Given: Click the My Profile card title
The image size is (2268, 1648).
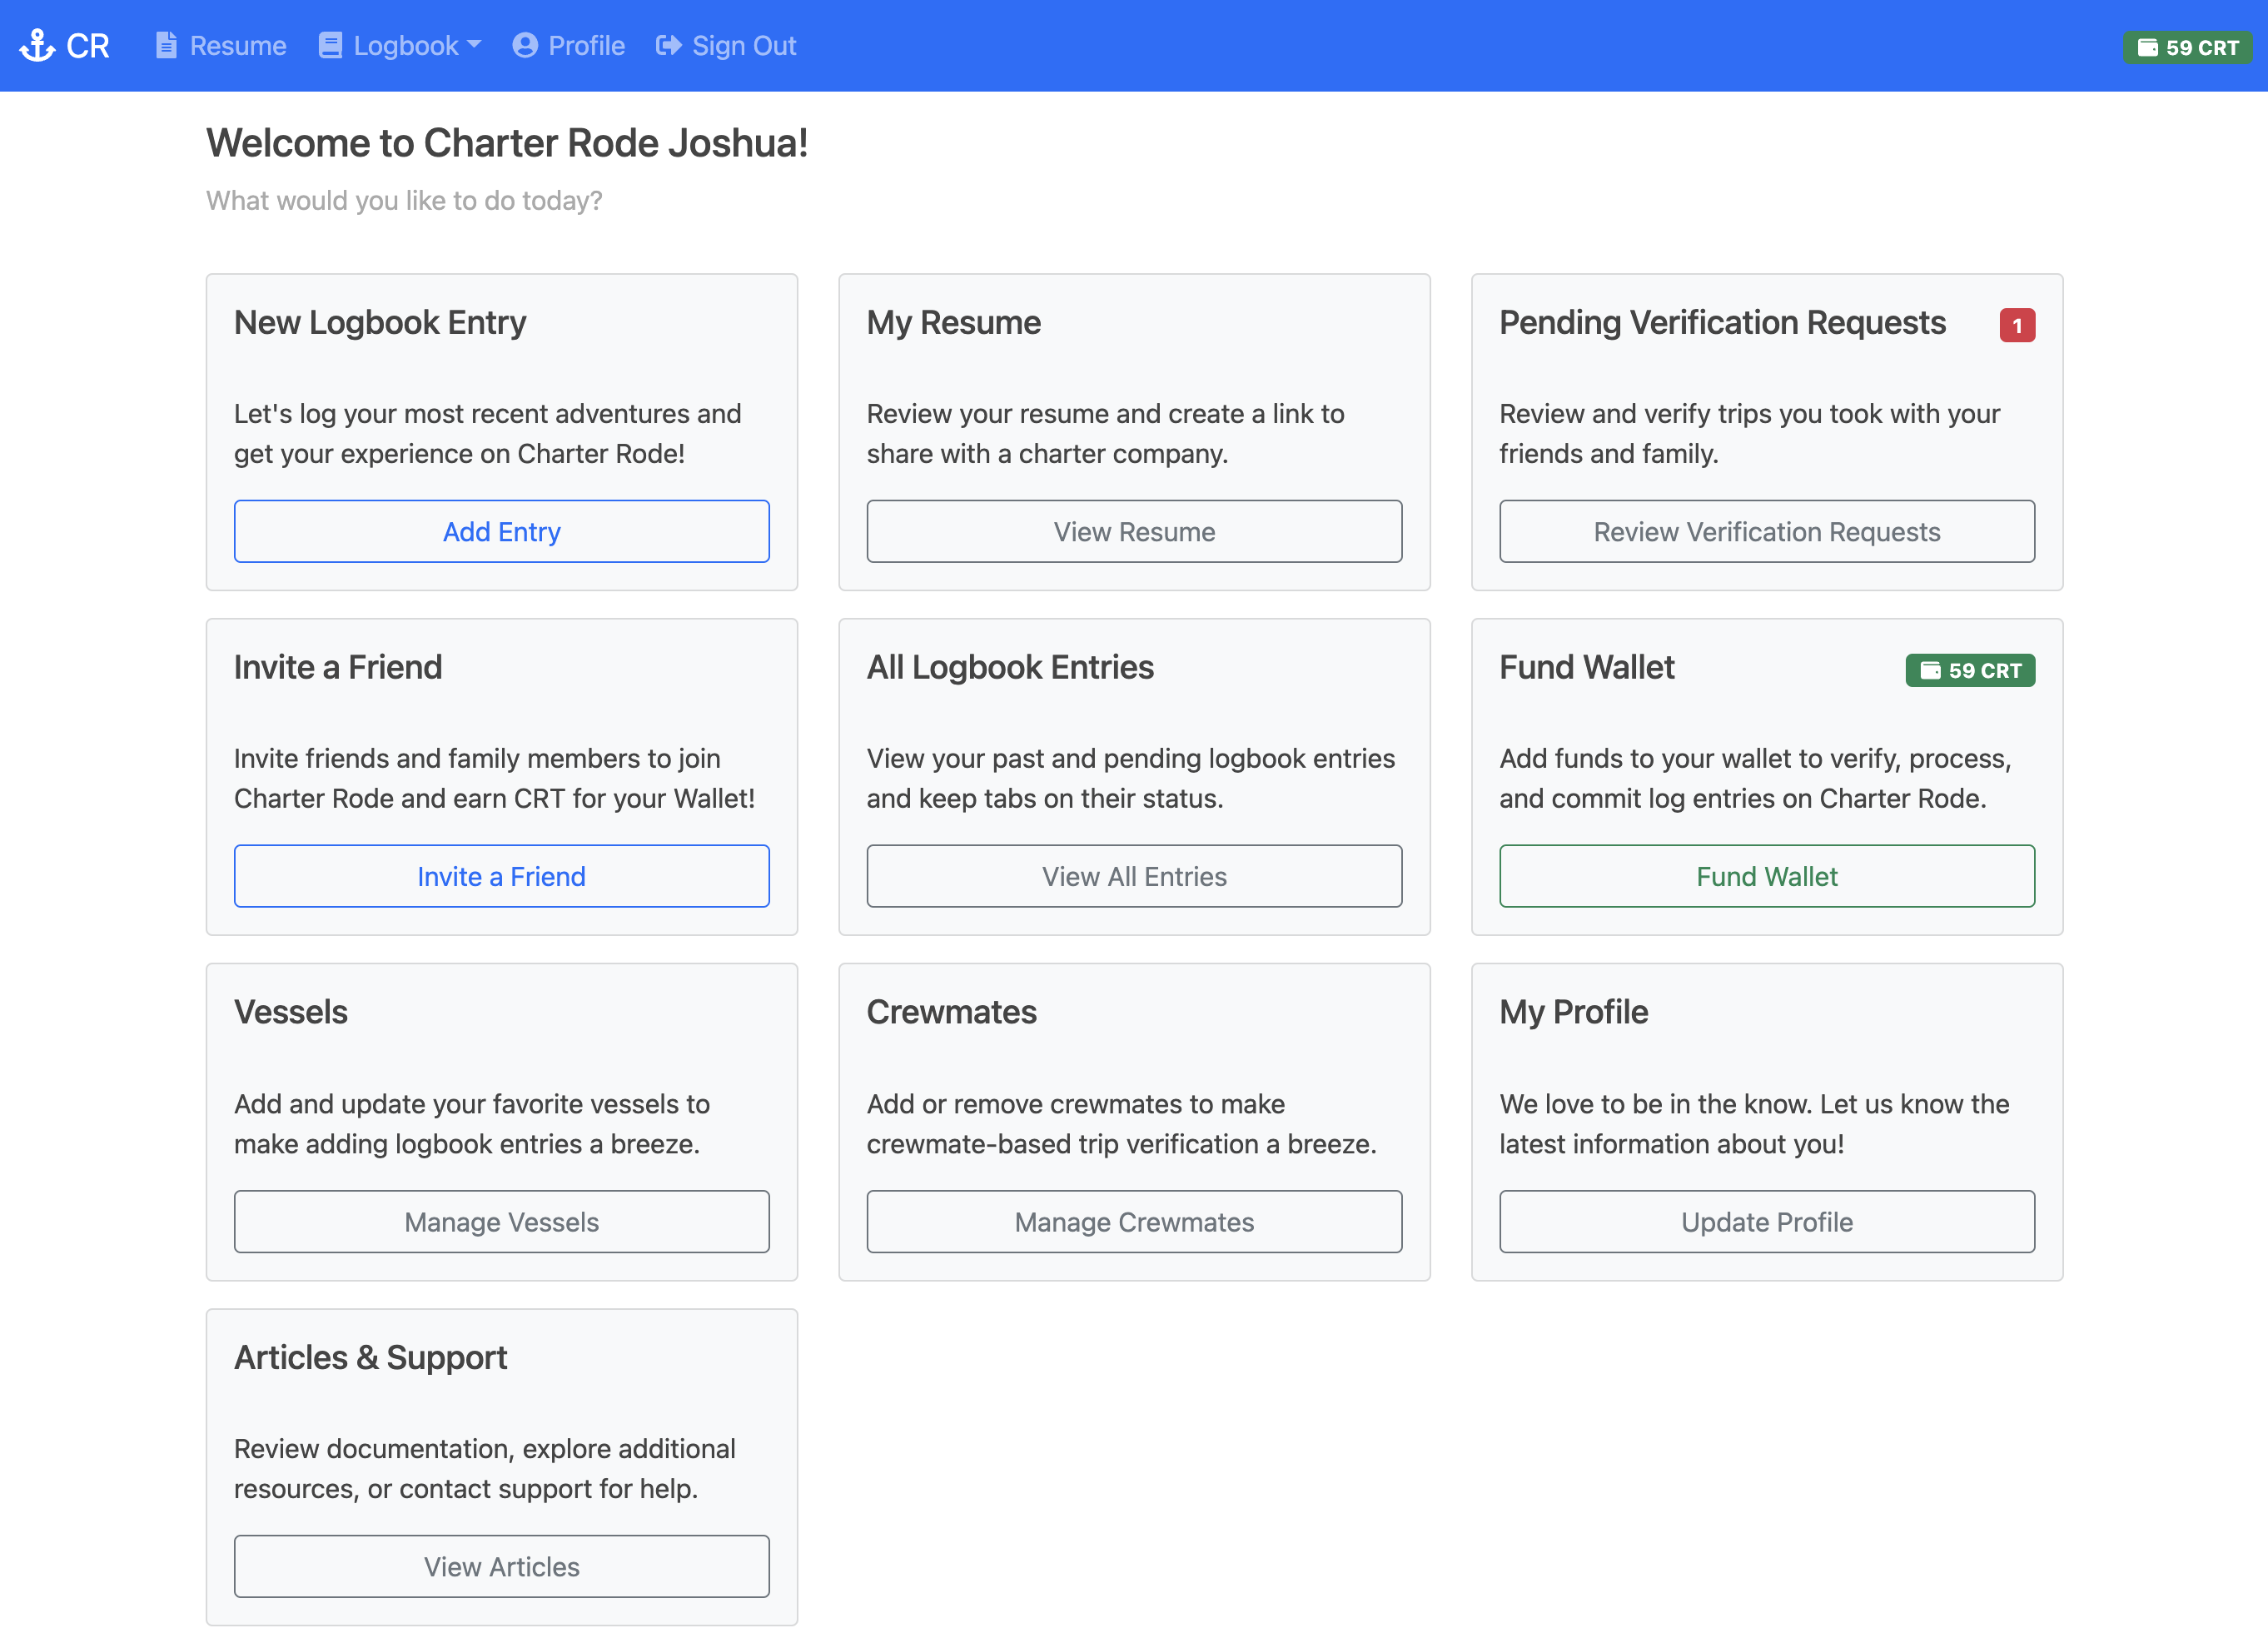Looking at the screenshot, I should coord(1573,1012).
